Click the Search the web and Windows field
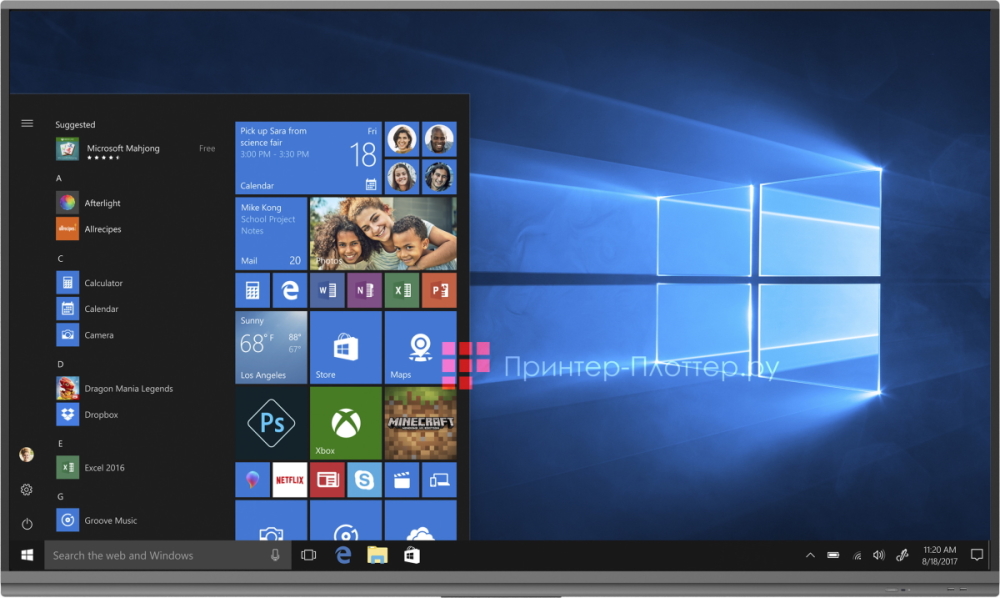This screenshot has height=598, width=1000. 160,554
